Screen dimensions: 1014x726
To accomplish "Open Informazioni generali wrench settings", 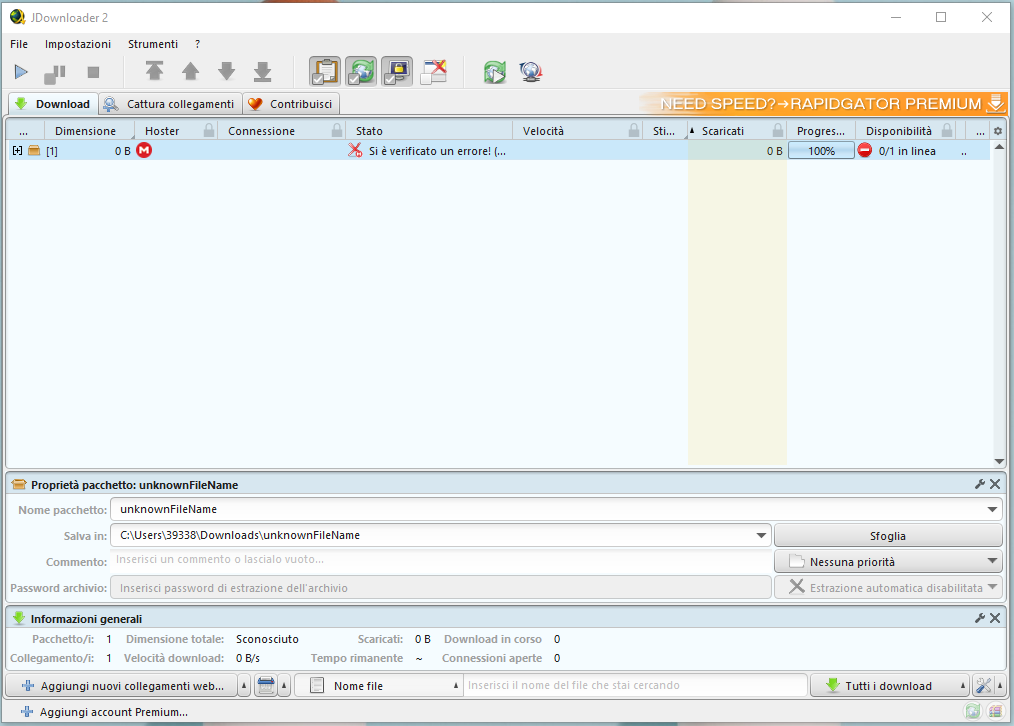I will point(980,619).
